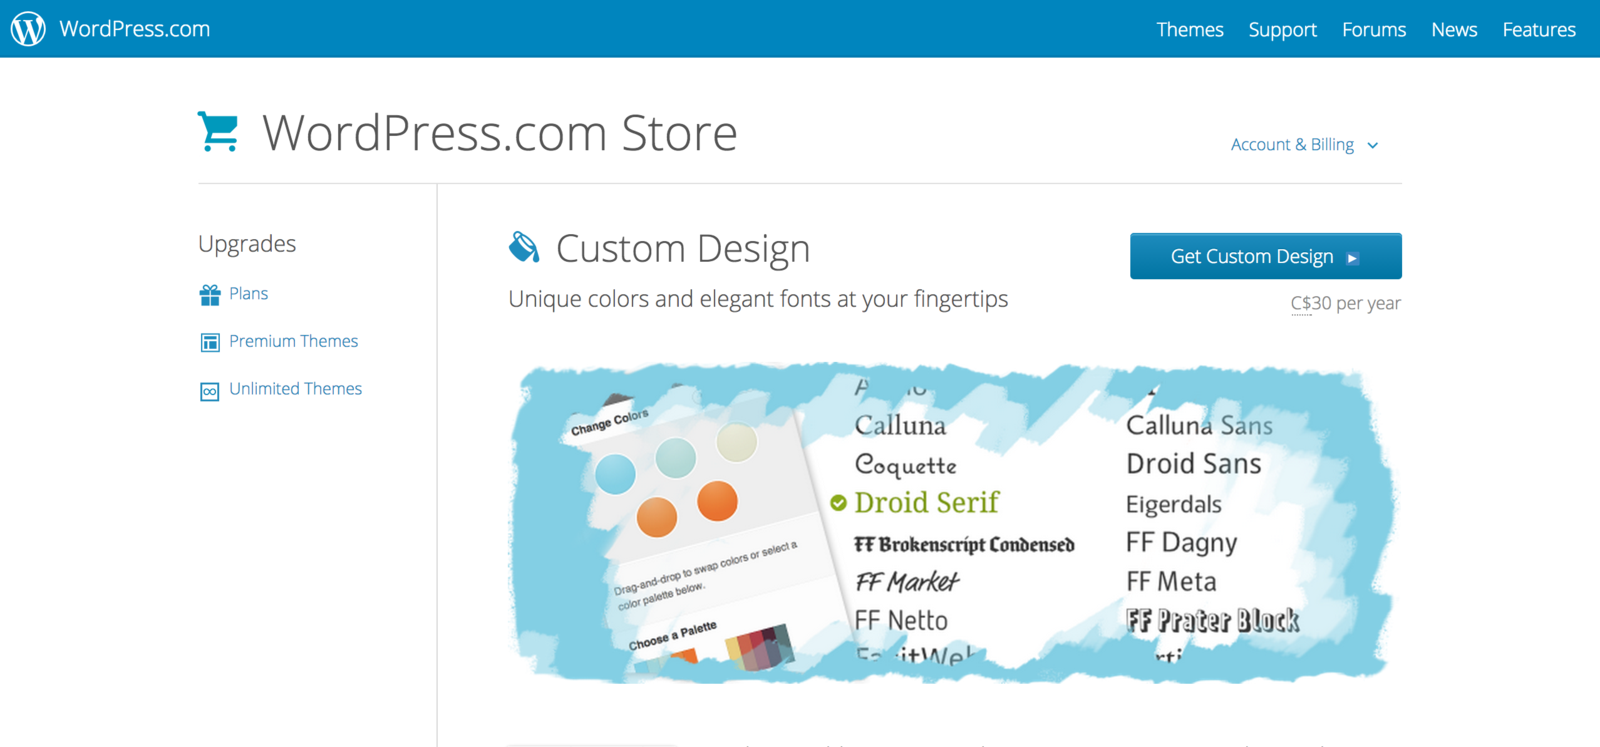This screenshot has width=1600, height=747.
Task: Open the News navigation link
Action: [x=1454, y=30]
